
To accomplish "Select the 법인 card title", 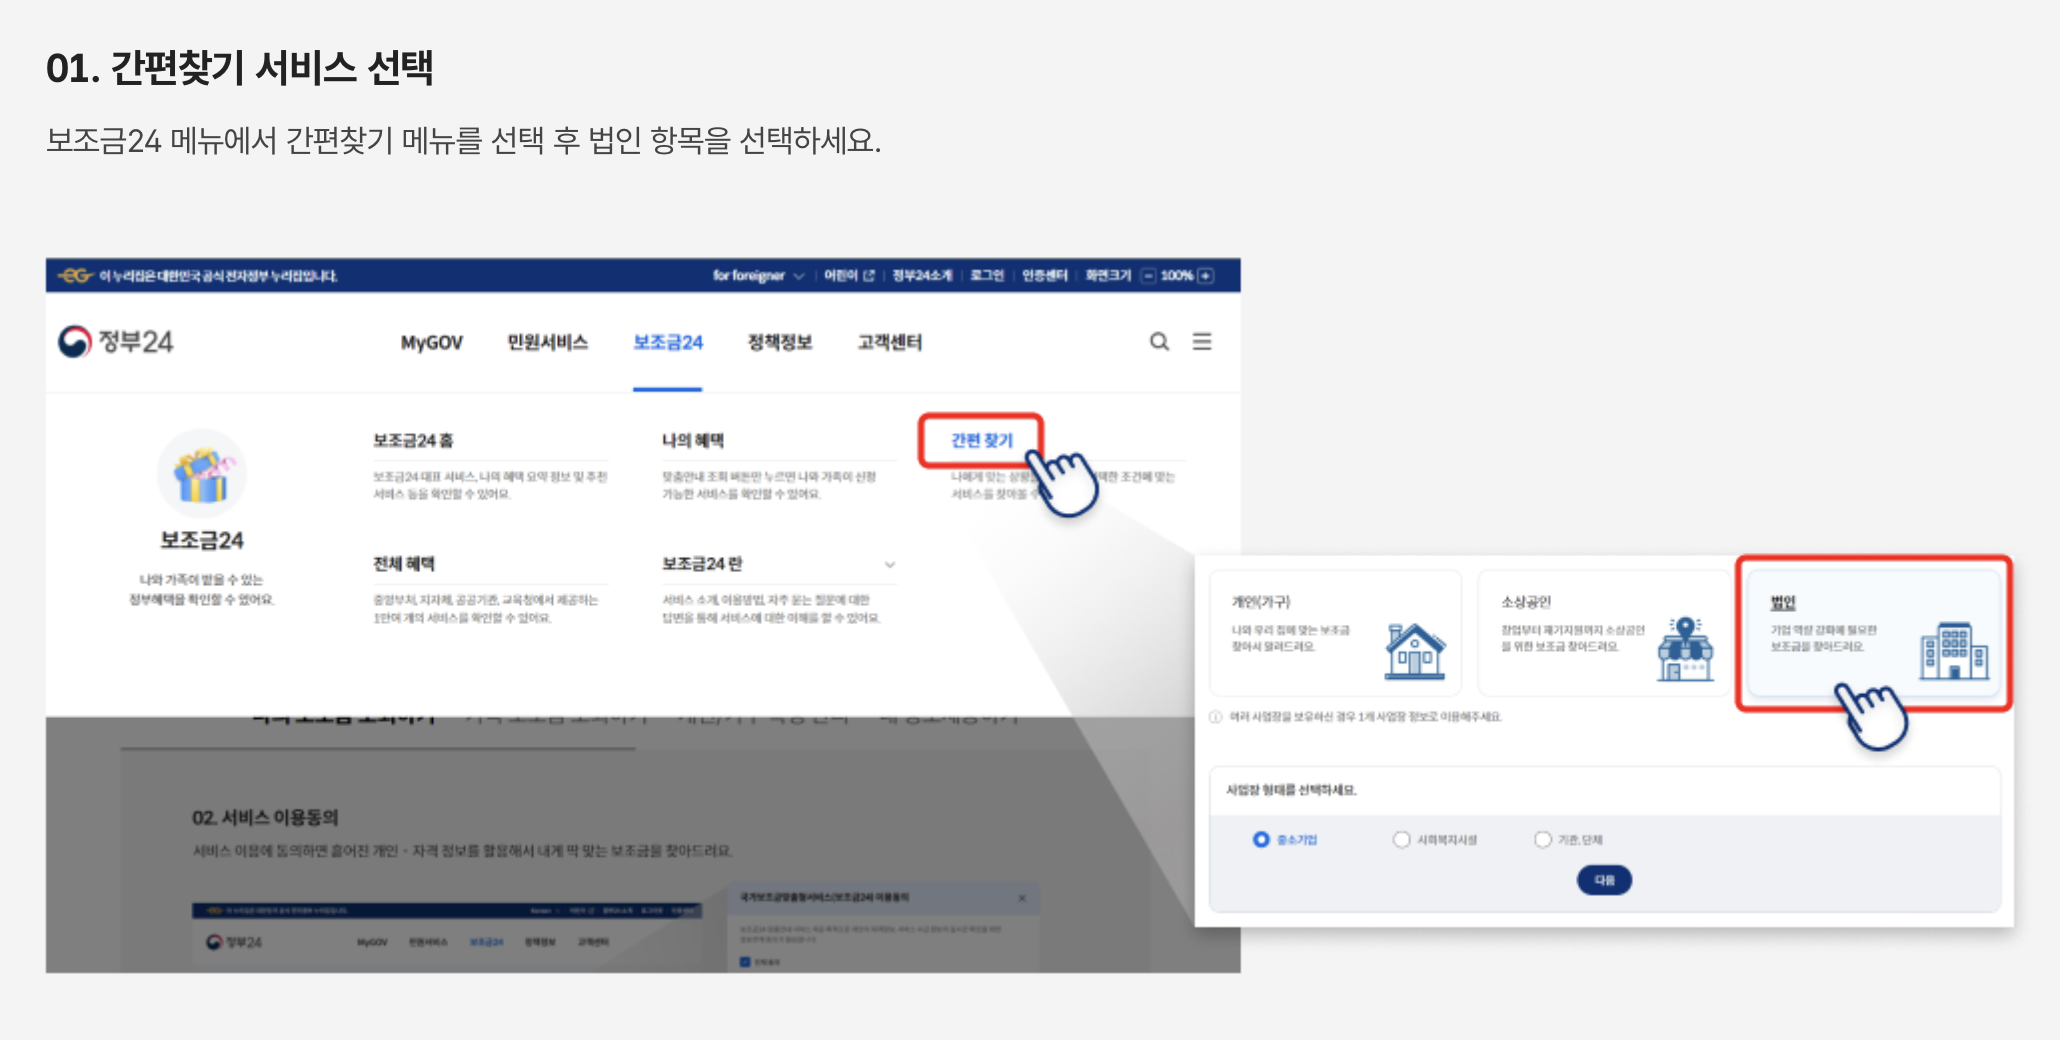I will [x=1783, y=602].
